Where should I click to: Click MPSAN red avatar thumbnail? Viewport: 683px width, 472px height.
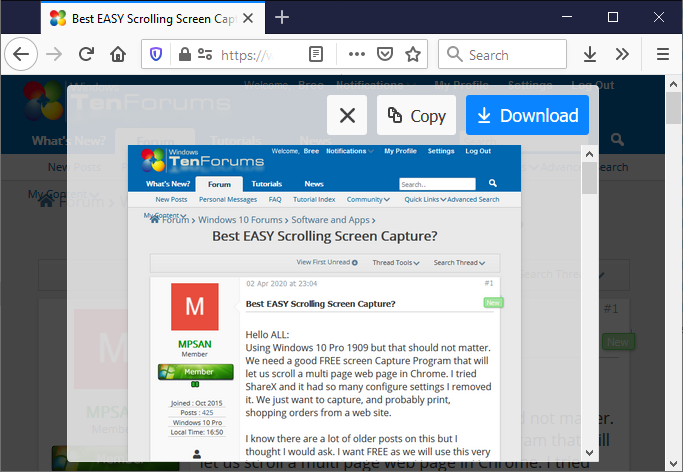point(195,307)
